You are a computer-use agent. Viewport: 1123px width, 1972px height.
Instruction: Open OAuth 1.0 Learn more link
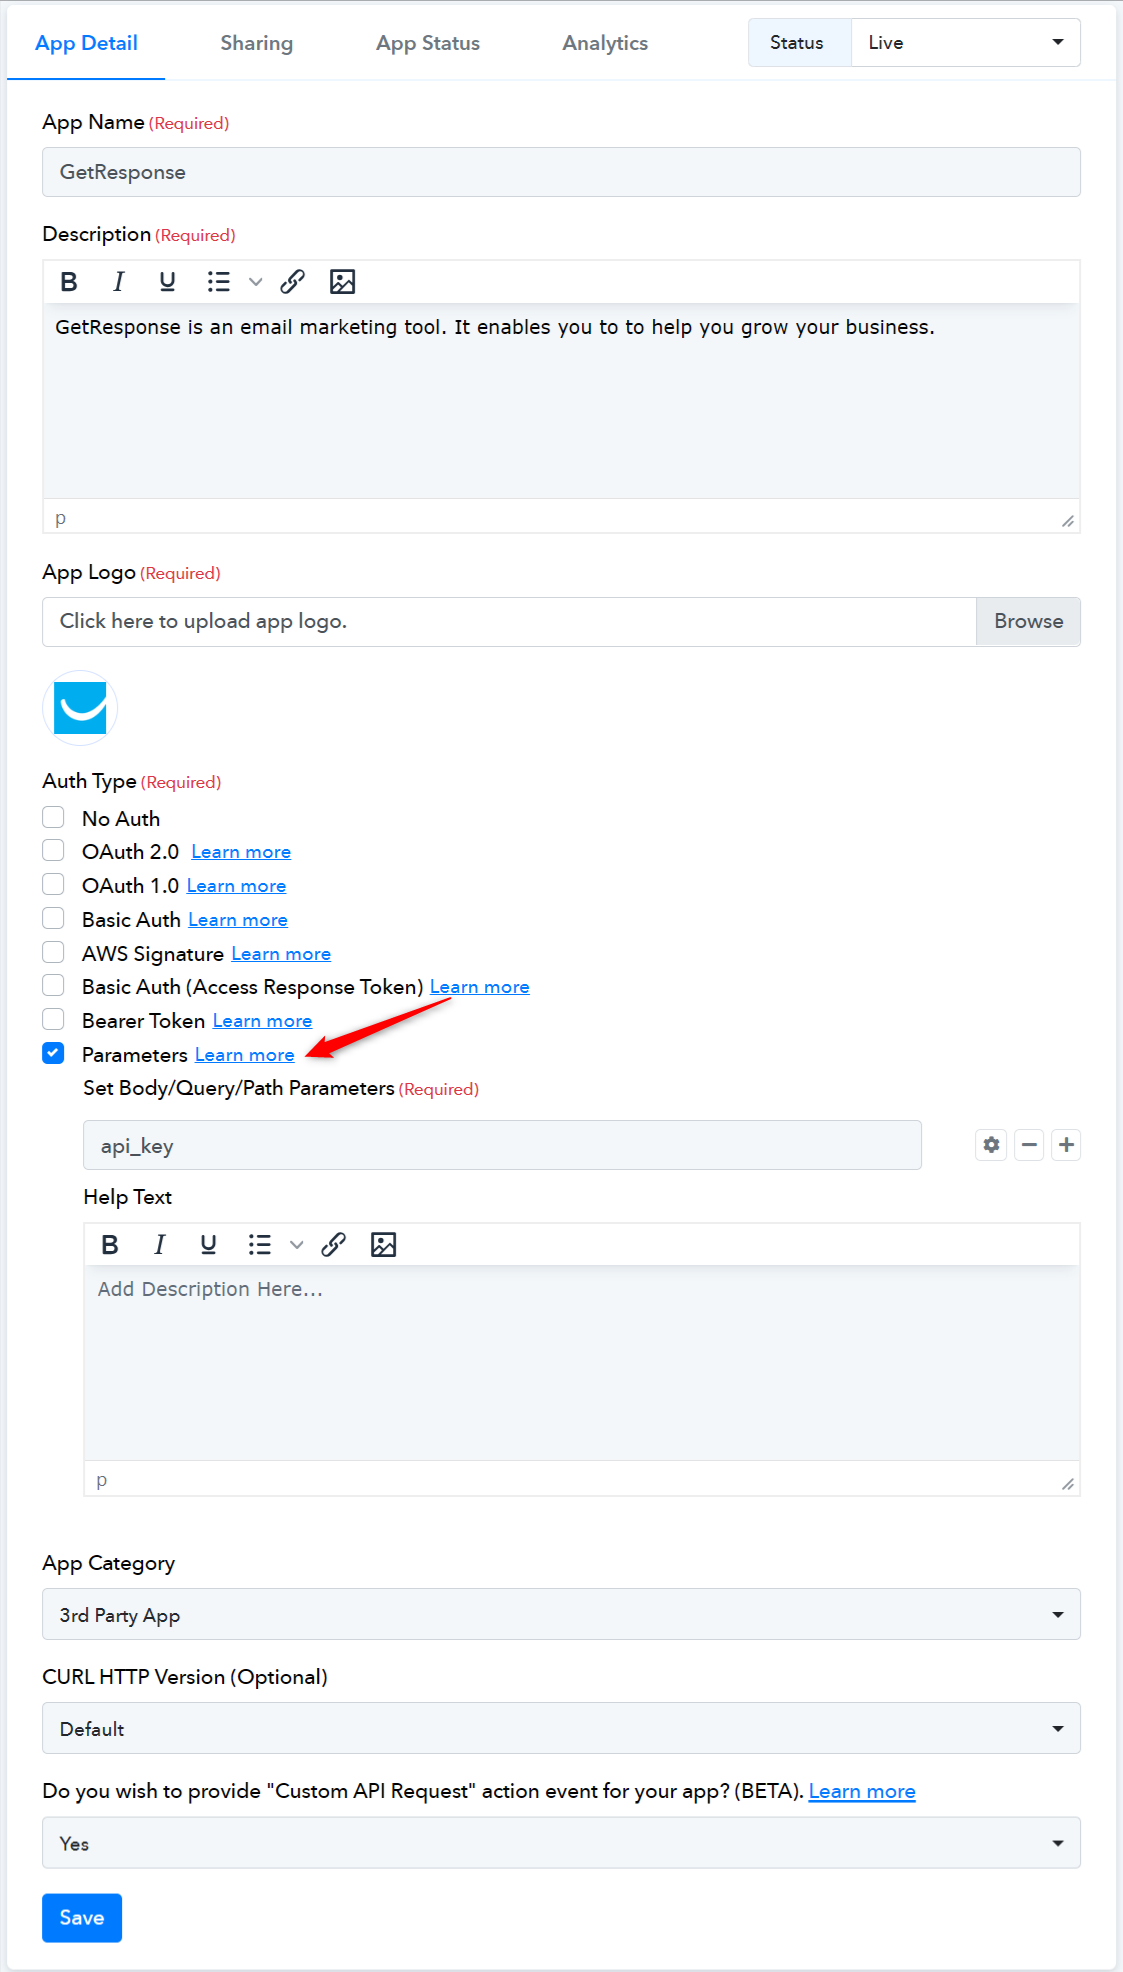click(x=236, y=886)
